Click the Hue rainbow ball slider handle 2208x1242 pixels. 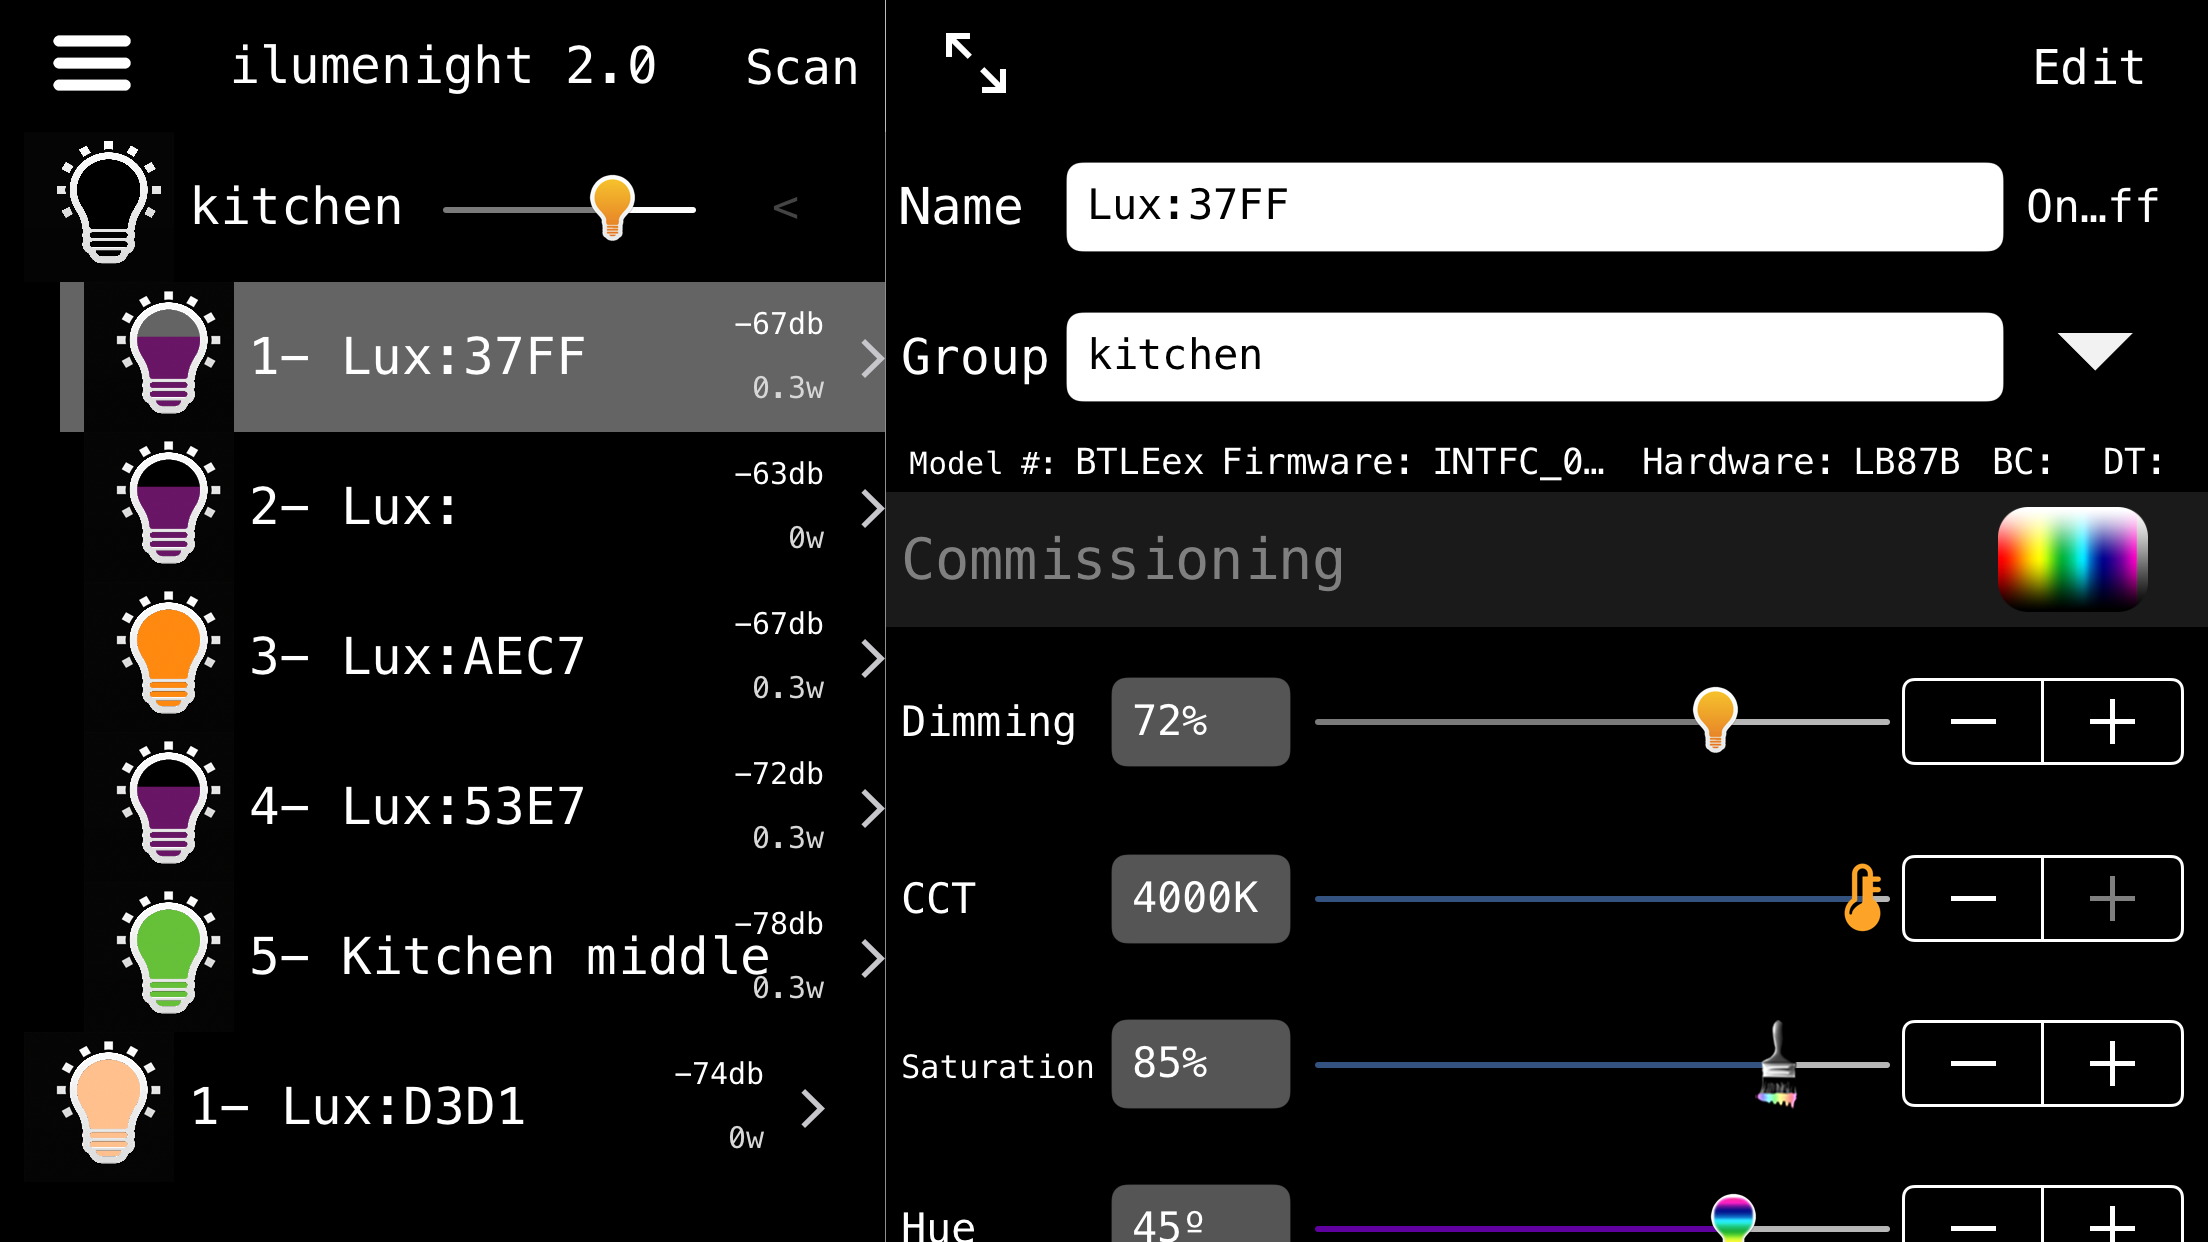(1733, 1220)
